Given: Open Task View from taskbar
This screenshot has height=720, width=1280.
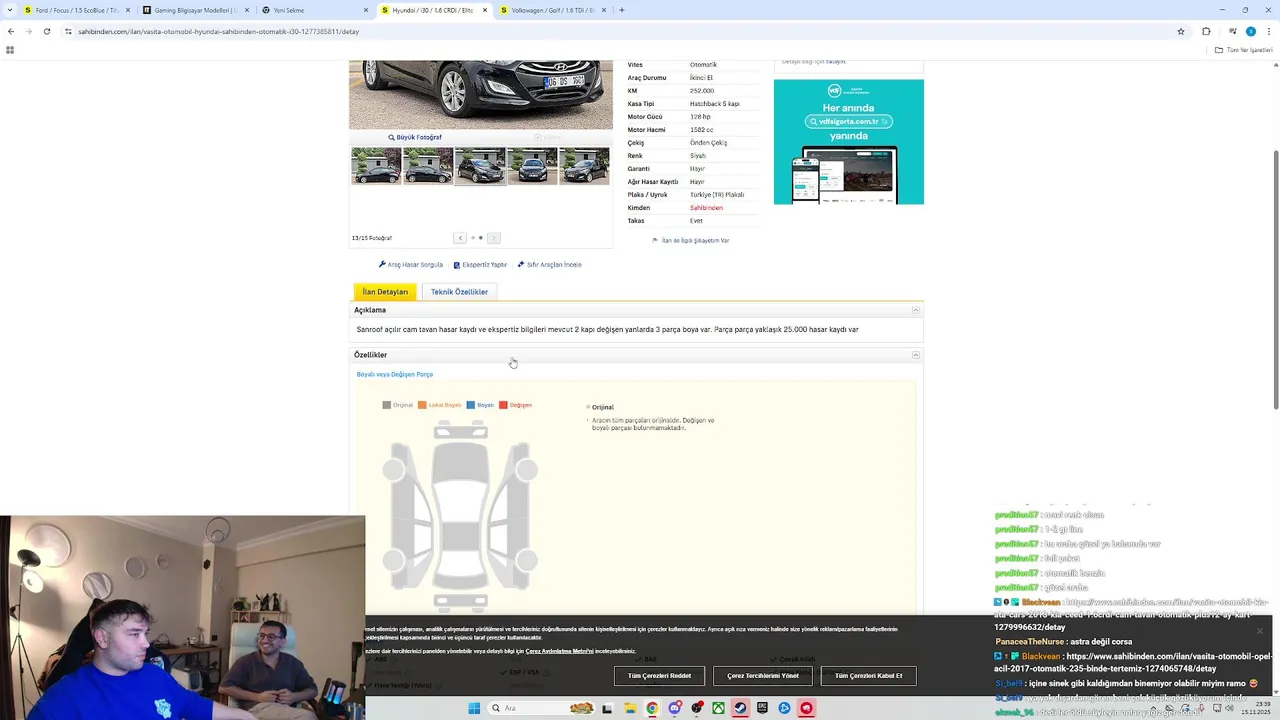Looking at the screenshot, I should 607,708.
